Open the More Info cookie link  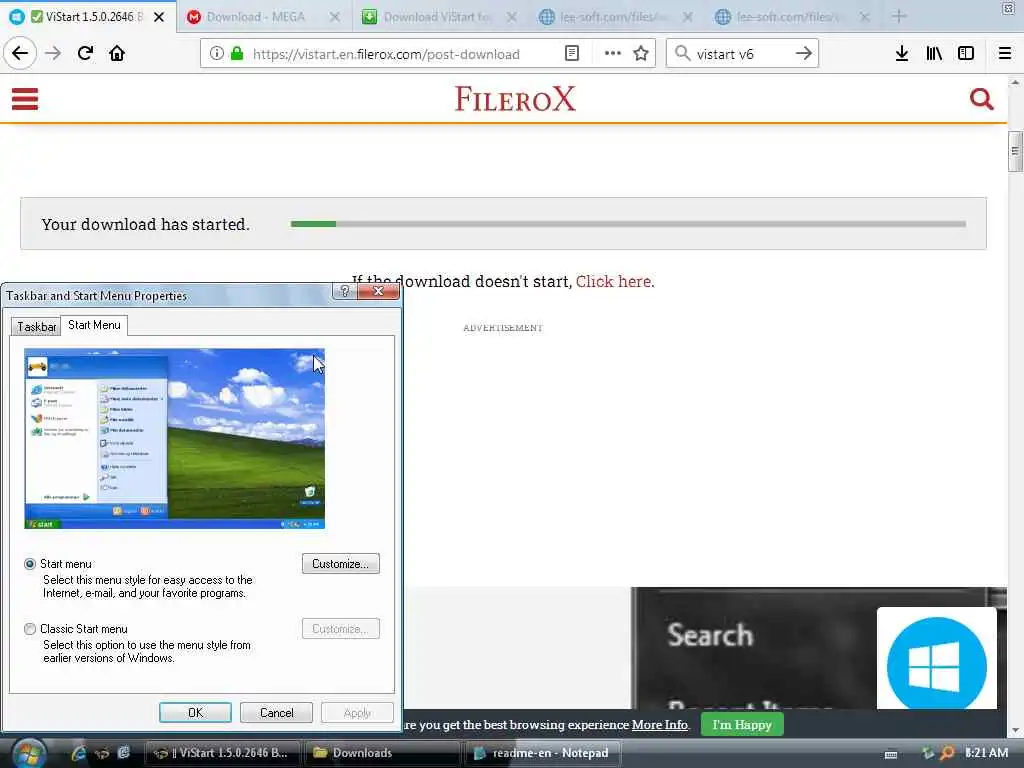point(660,725)
